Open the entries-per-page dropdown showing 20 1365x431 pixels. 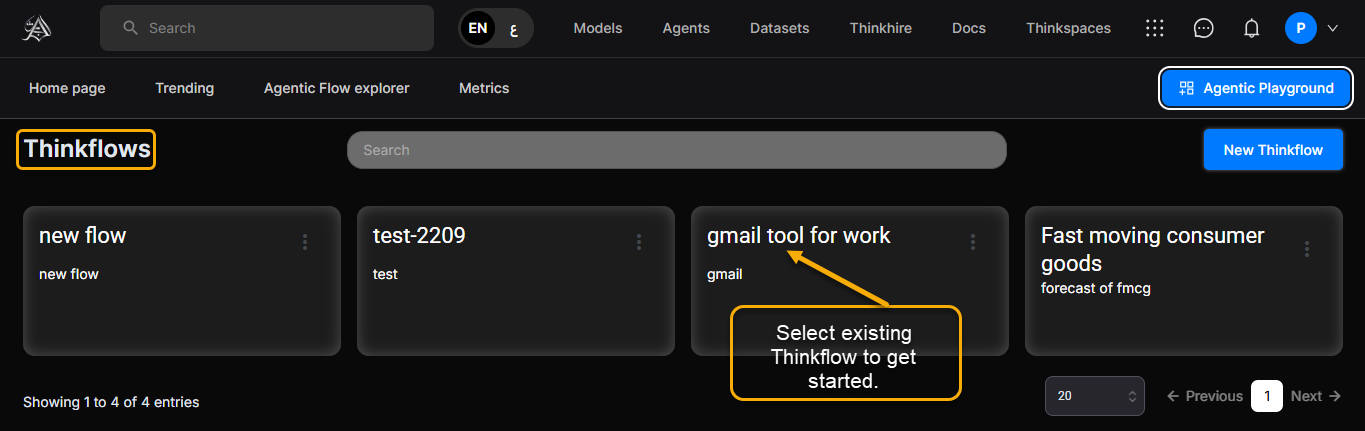pos(1094,396)
